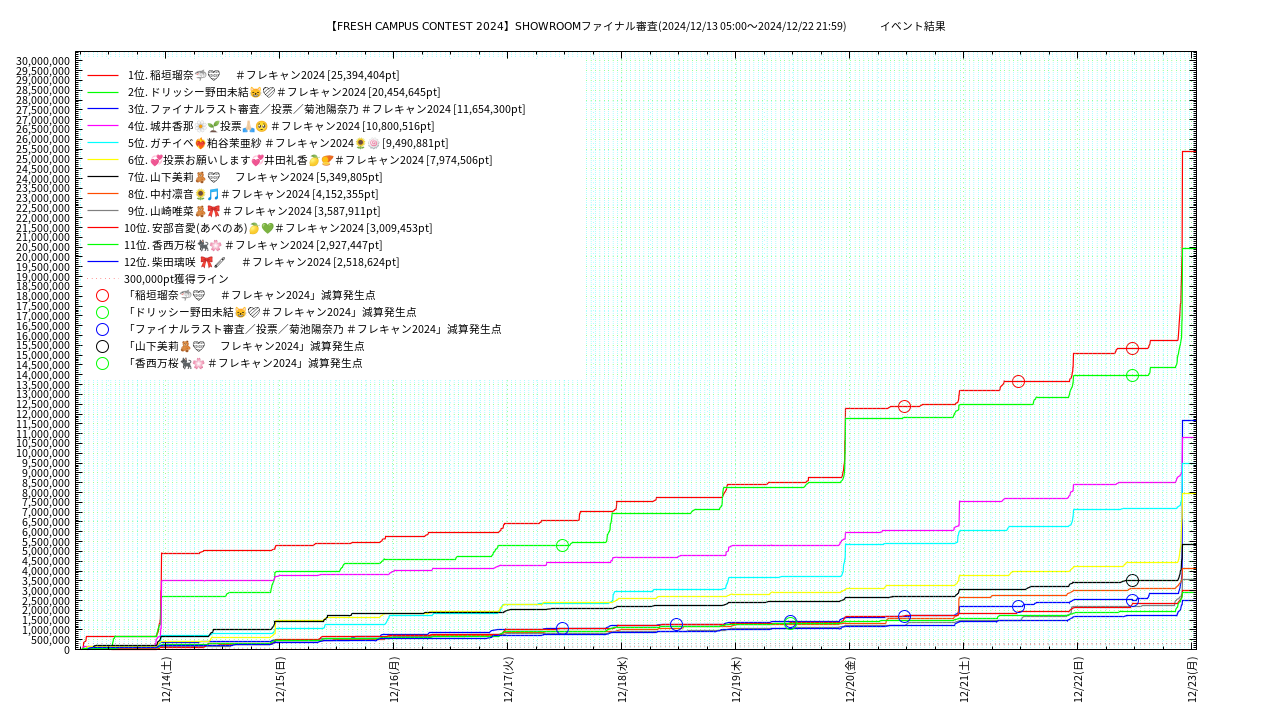Click the 12/23(月) date label
The height and width of the screenshot is (720, 1280).
(x=1192, y=680)
